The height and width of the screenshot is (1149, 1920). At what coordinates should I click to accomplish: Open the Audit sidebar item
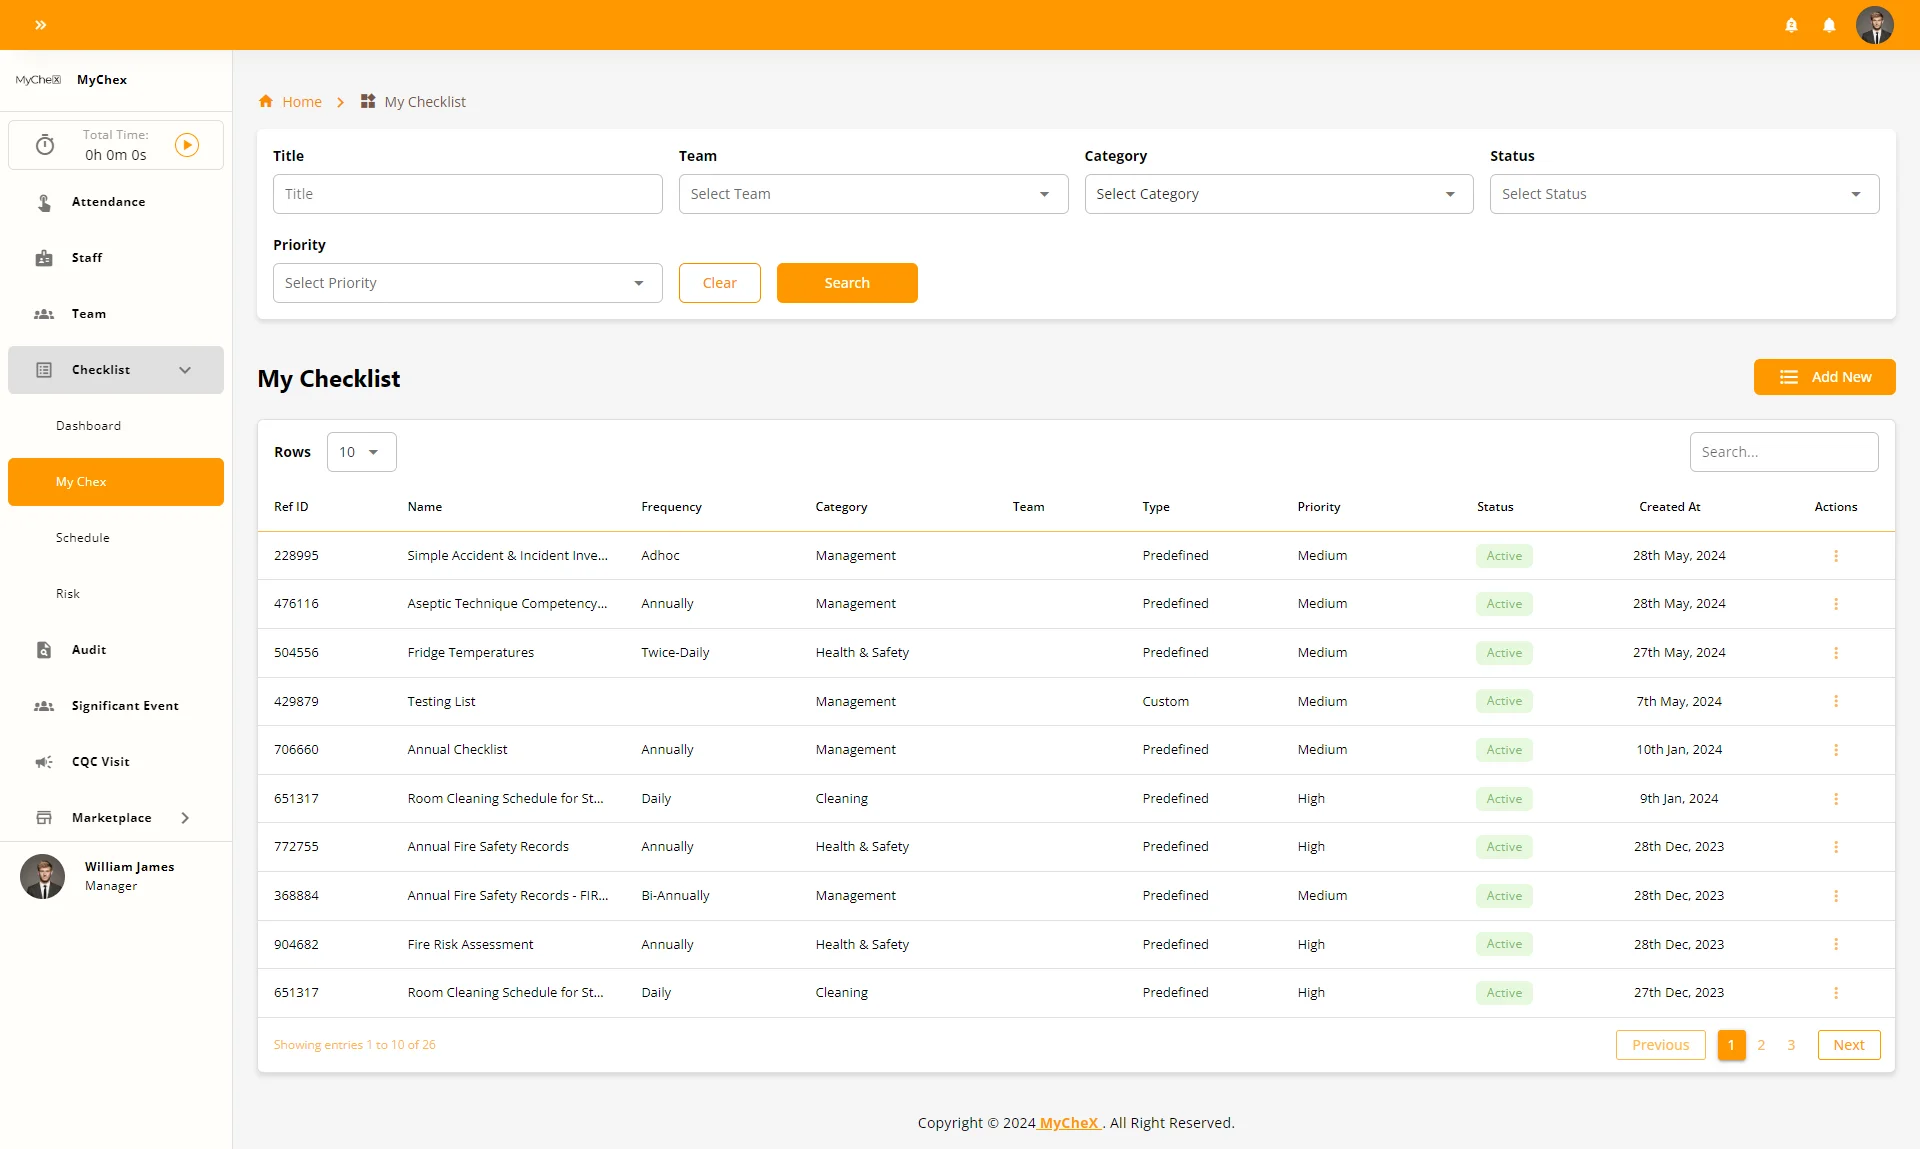pos(88,650)
